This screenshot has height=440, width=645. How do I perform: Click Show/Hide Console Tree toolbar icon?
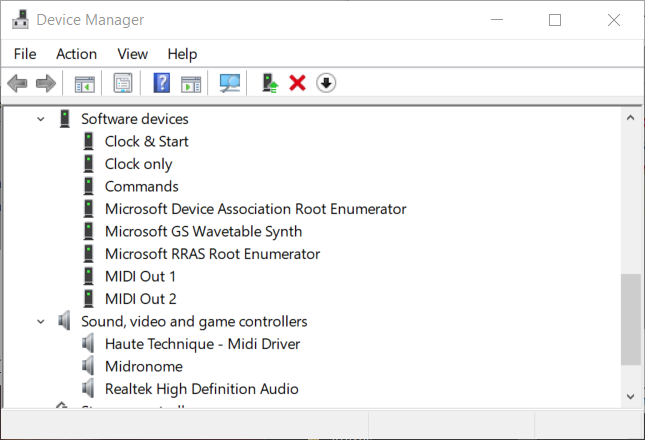pos(84,83)
